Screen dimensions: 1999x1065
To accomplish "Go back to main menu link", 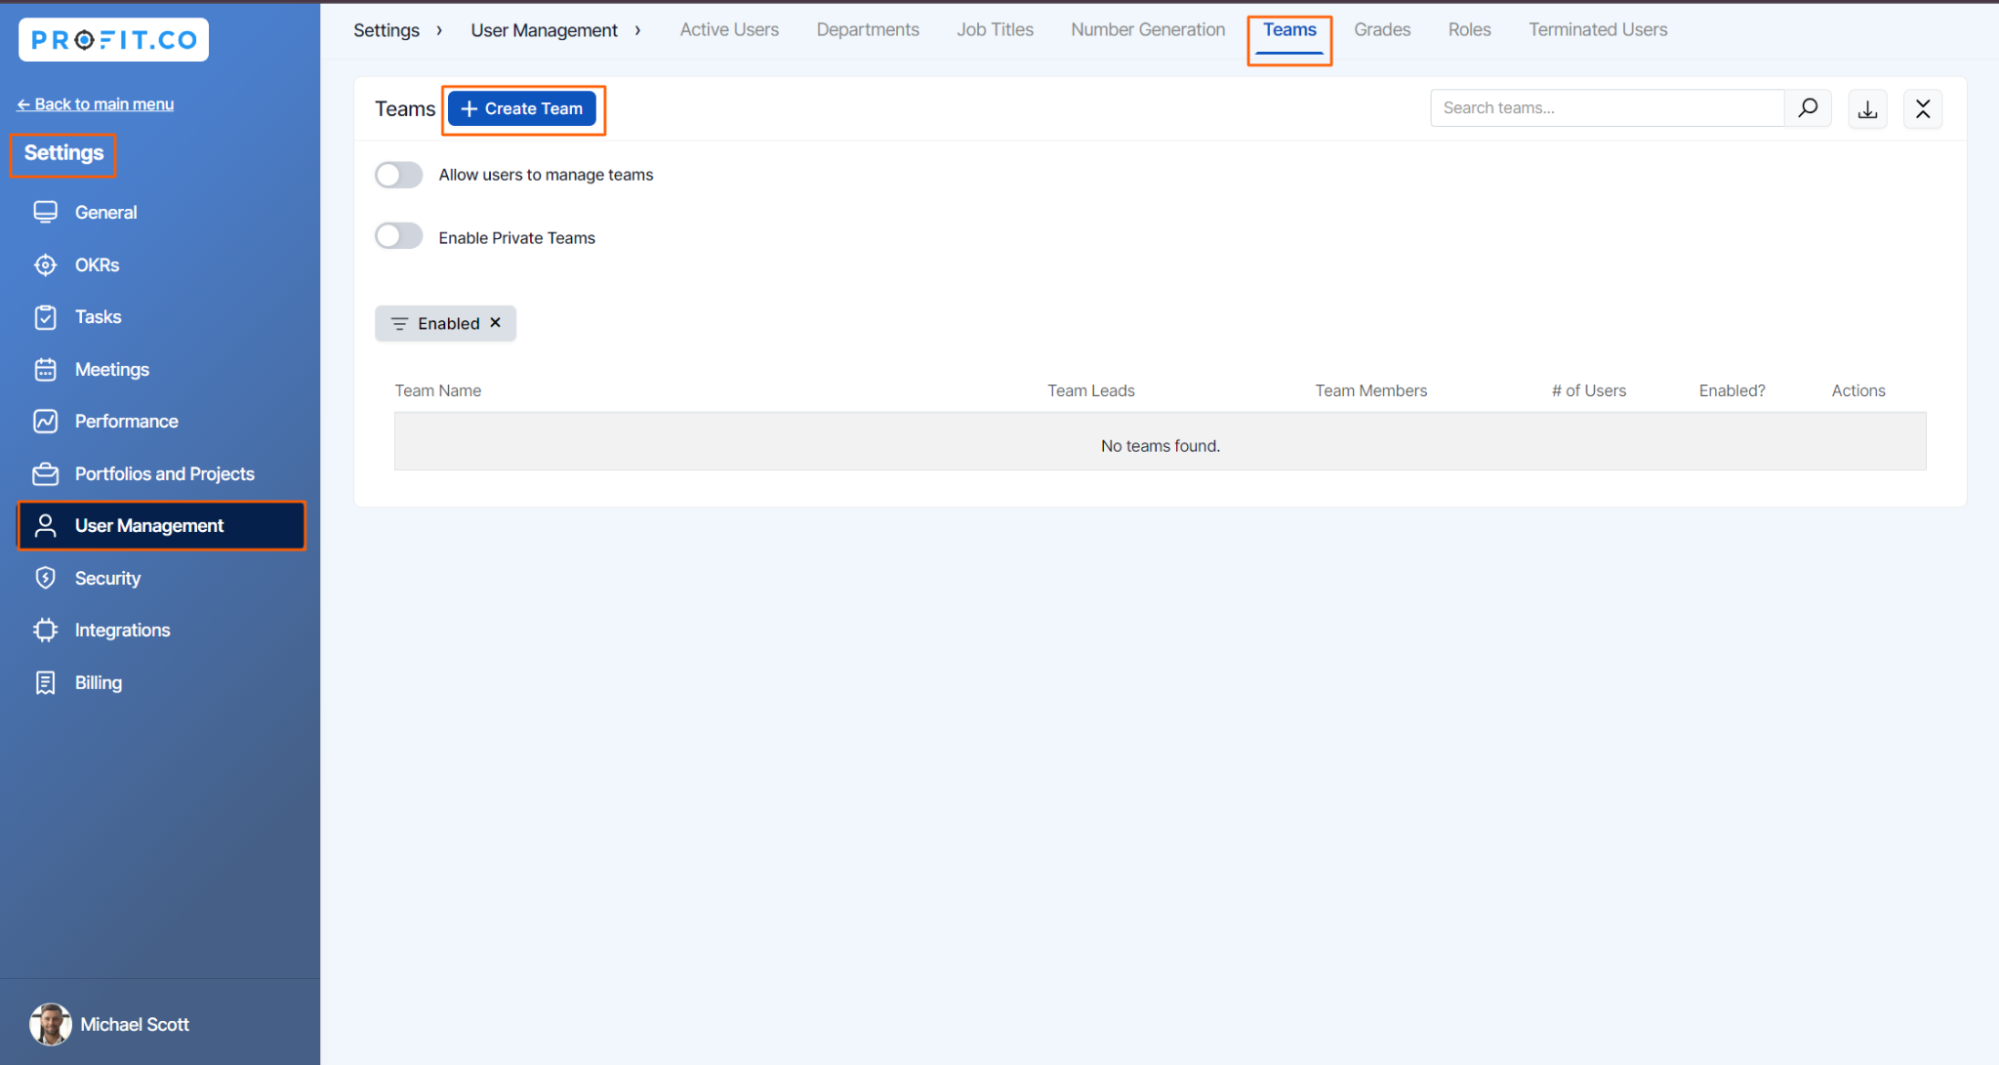I will pyautogui.click(x=95, y=104).
